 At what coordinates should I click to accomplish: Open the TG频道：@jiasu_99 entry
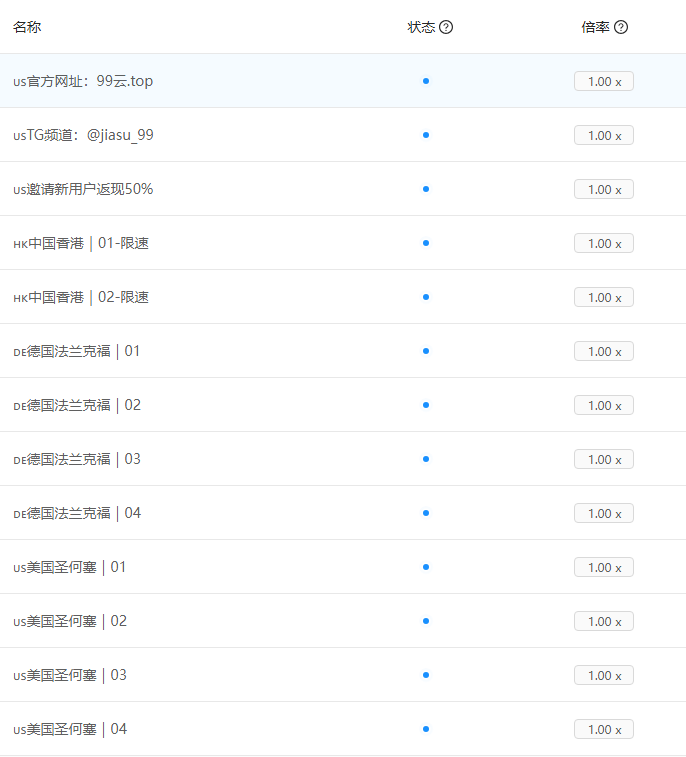pos(84,135)
